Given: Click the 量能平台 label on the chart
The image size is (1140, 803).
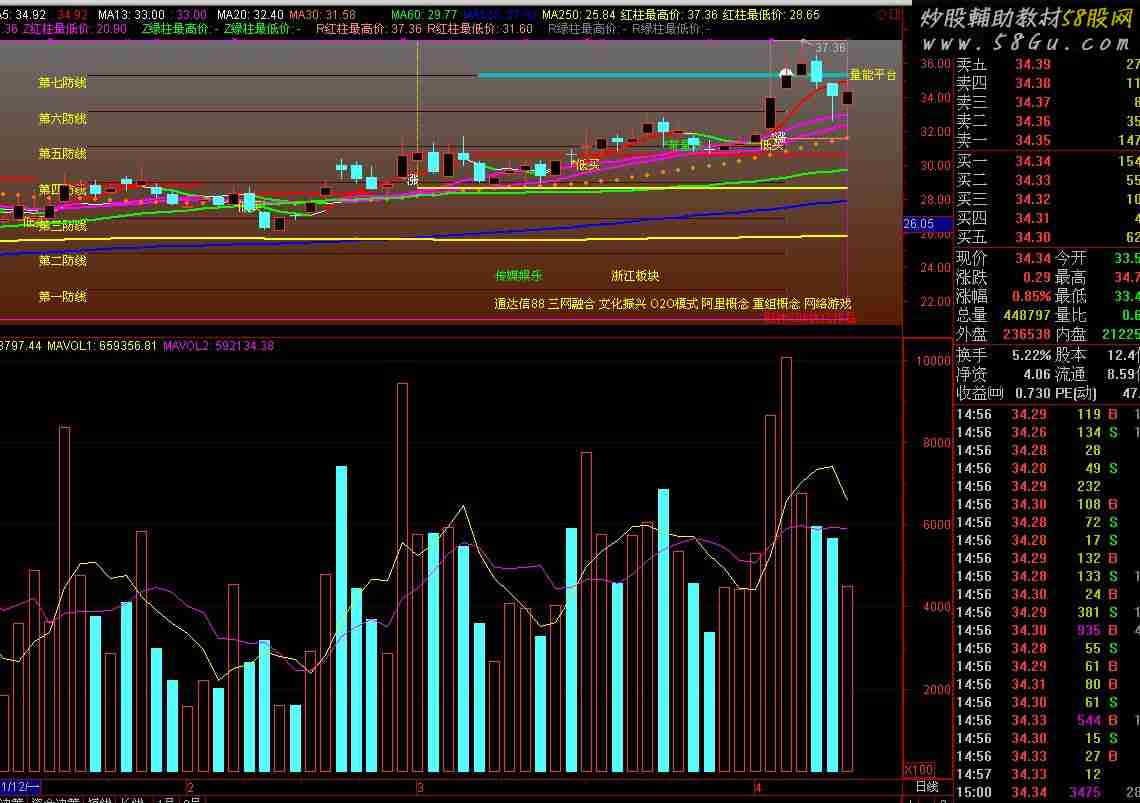Looking at the screenshot, I should (873, 75).
